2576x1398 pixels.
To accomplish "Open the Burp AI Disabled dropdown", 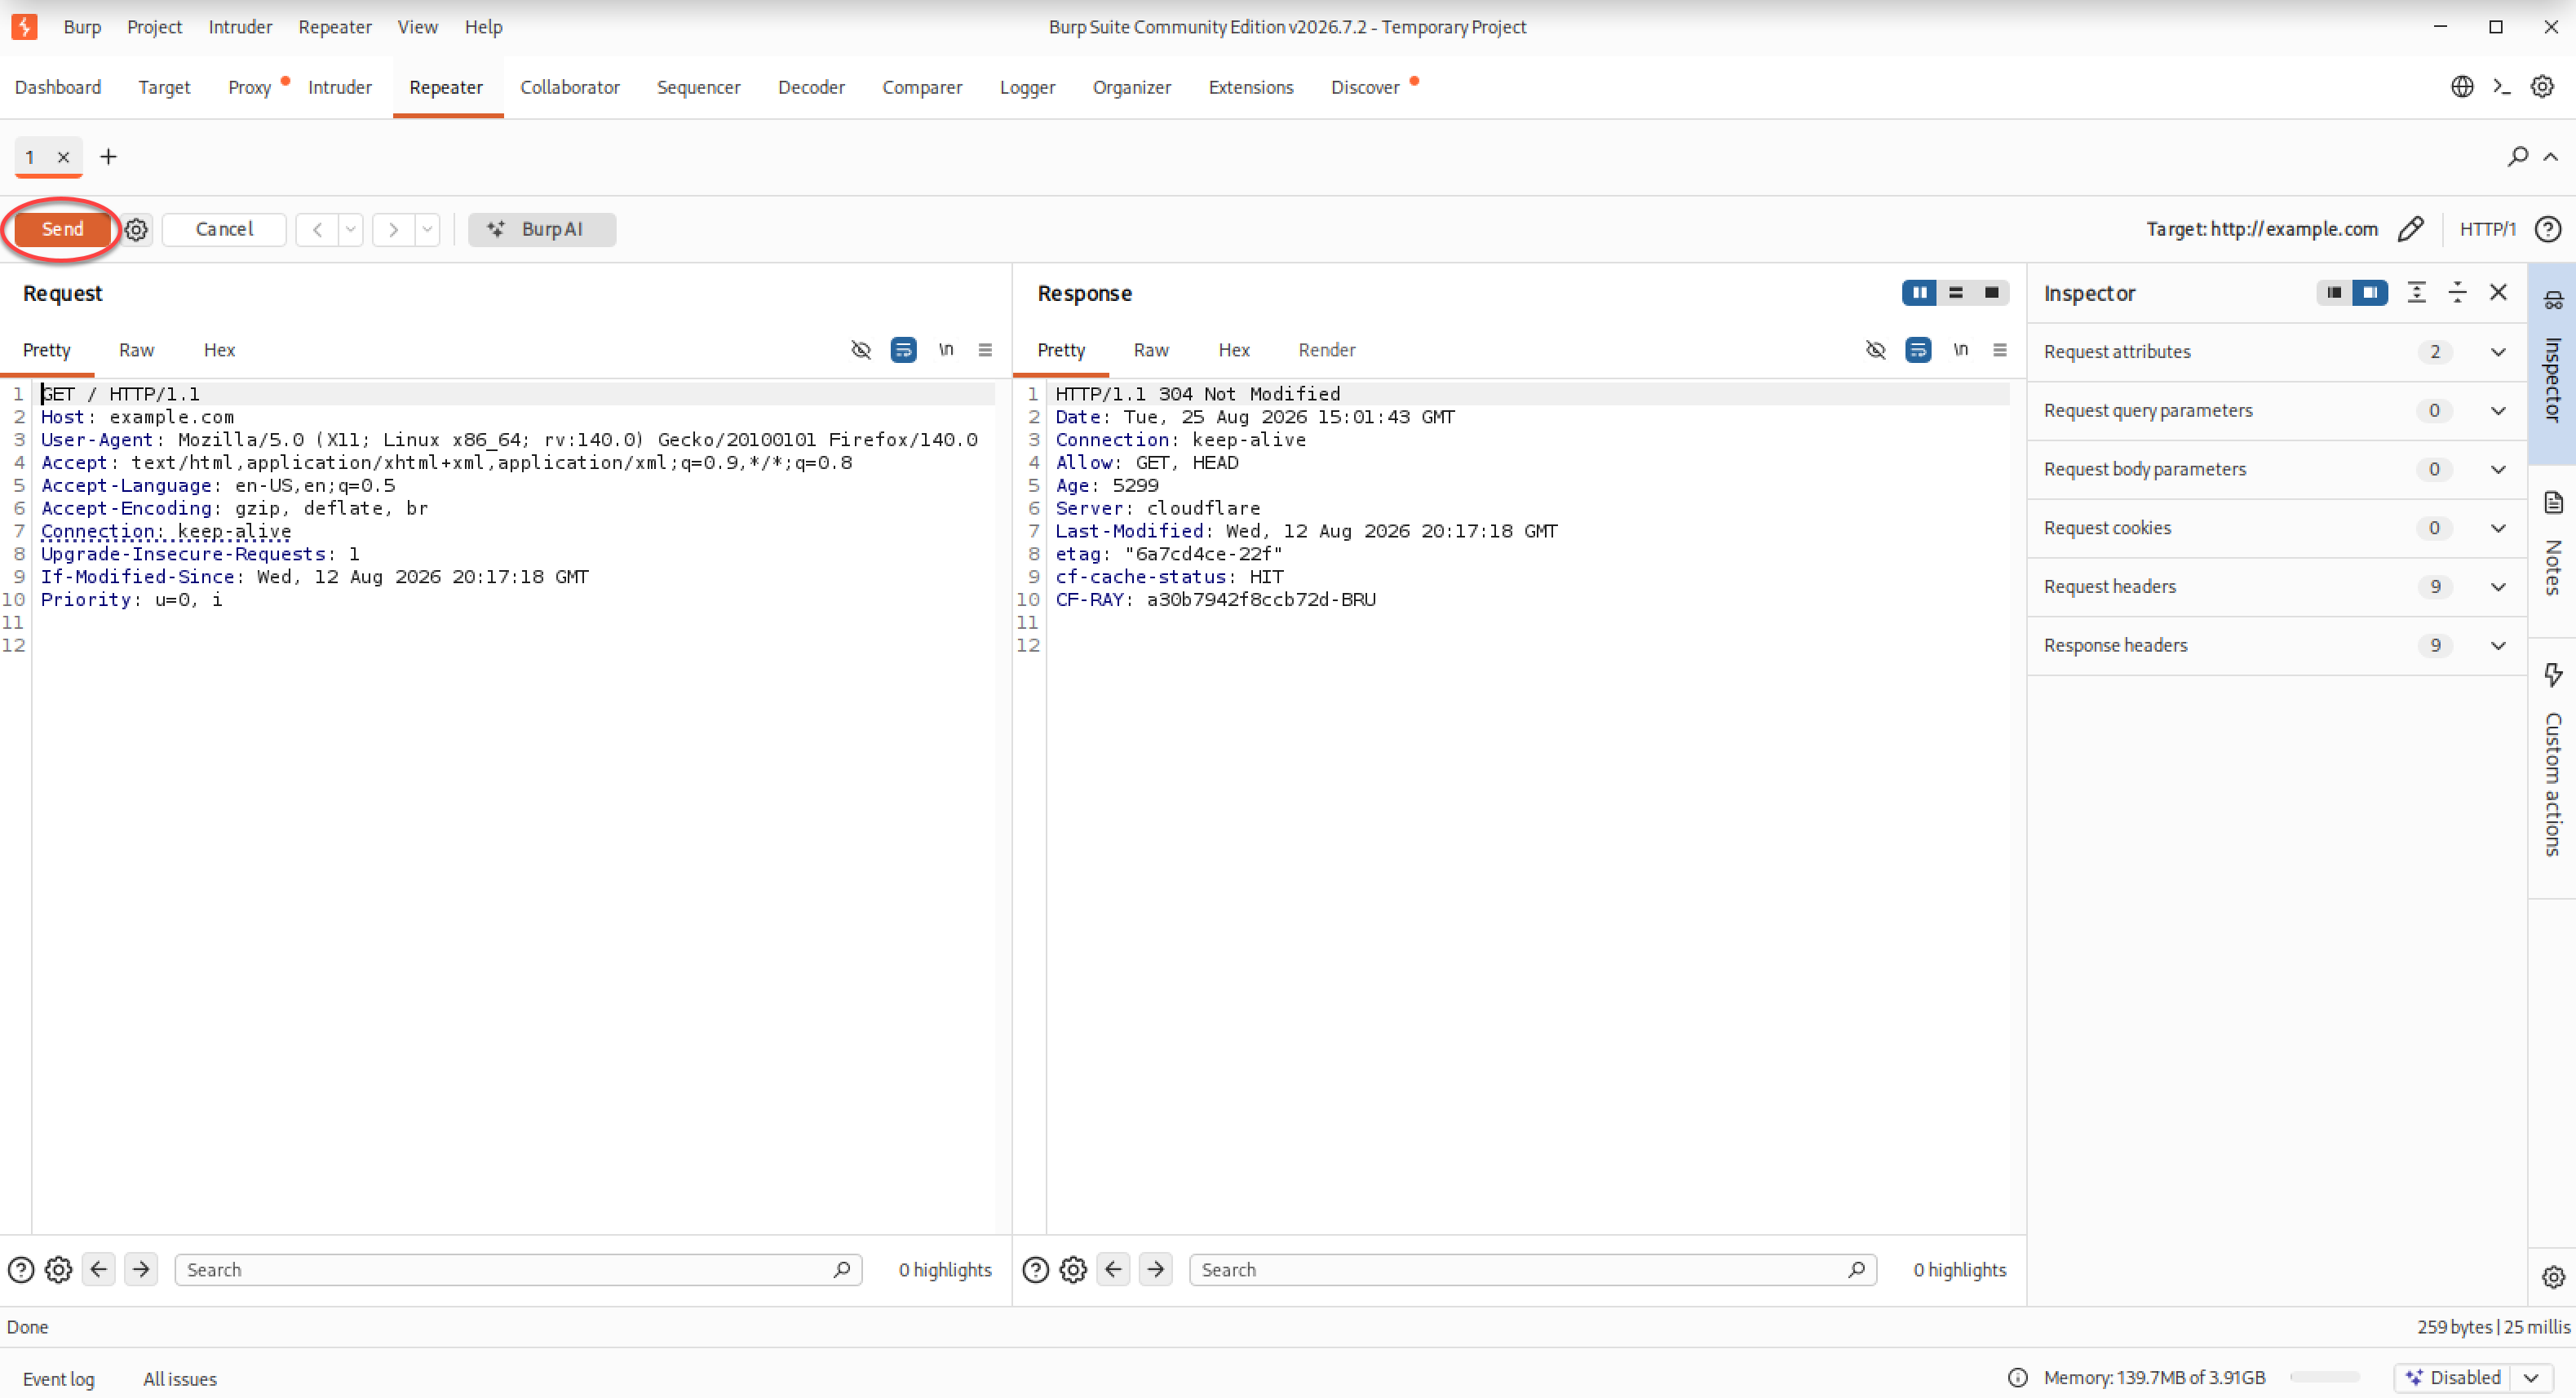I will click(x=2473, y=1378).
